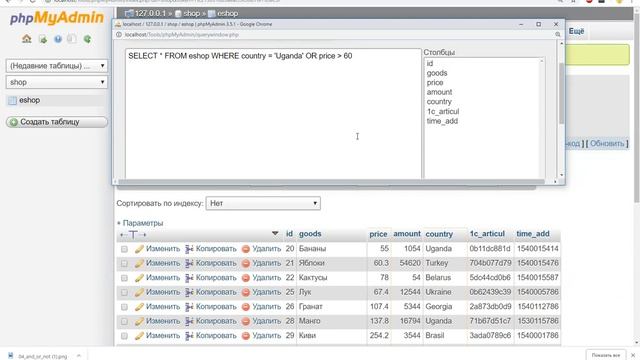
Task: Click the copy icon for Лук row
Action: click(189, 293)
